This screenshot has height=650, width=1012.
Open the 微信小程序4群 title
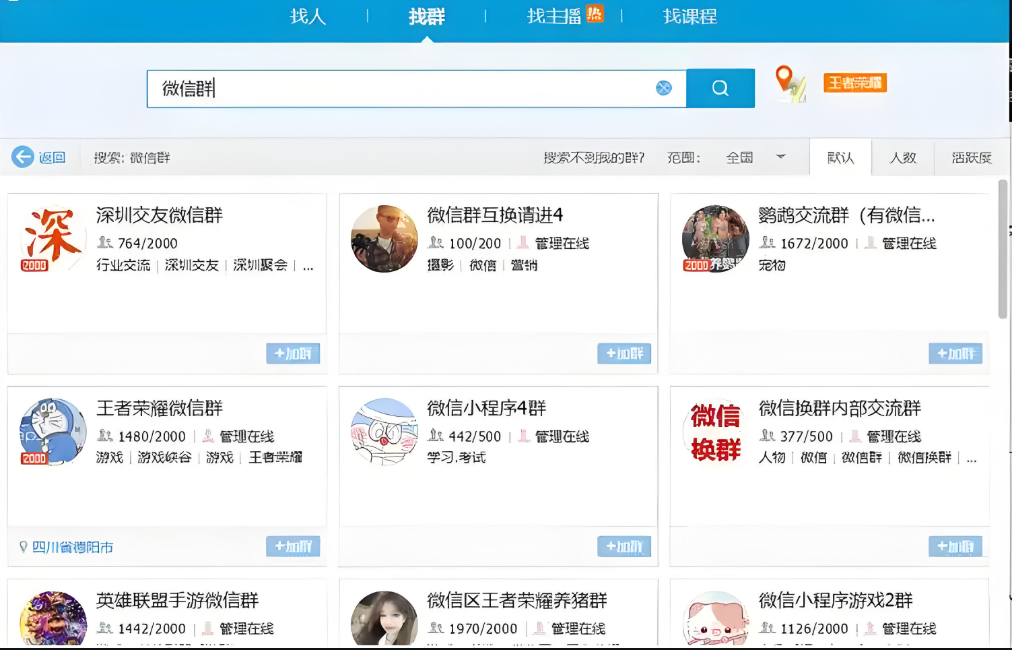(x=487, y=408)
